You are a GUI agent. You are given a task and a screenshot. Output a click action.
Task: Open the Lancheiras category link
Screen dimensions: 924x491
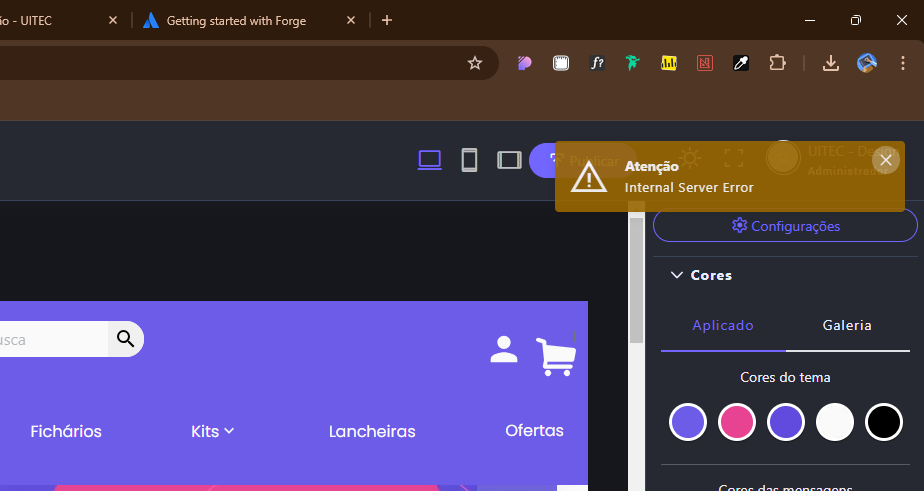(372, 431)
